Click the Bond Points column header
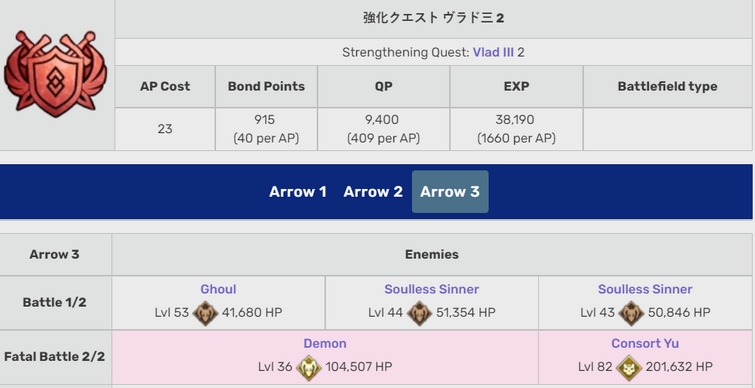755x388 pixels. [266, 87]
